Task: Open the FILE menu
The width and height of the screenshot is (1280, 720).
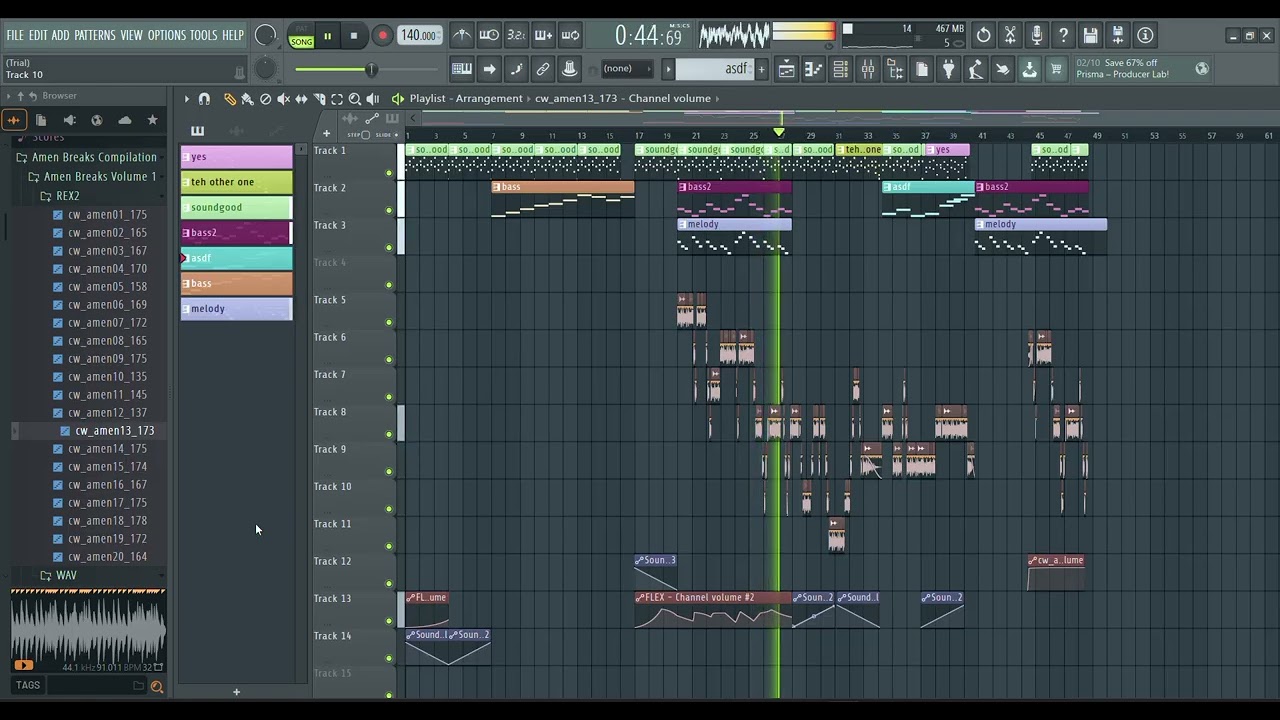Action: tap(15, 35)
